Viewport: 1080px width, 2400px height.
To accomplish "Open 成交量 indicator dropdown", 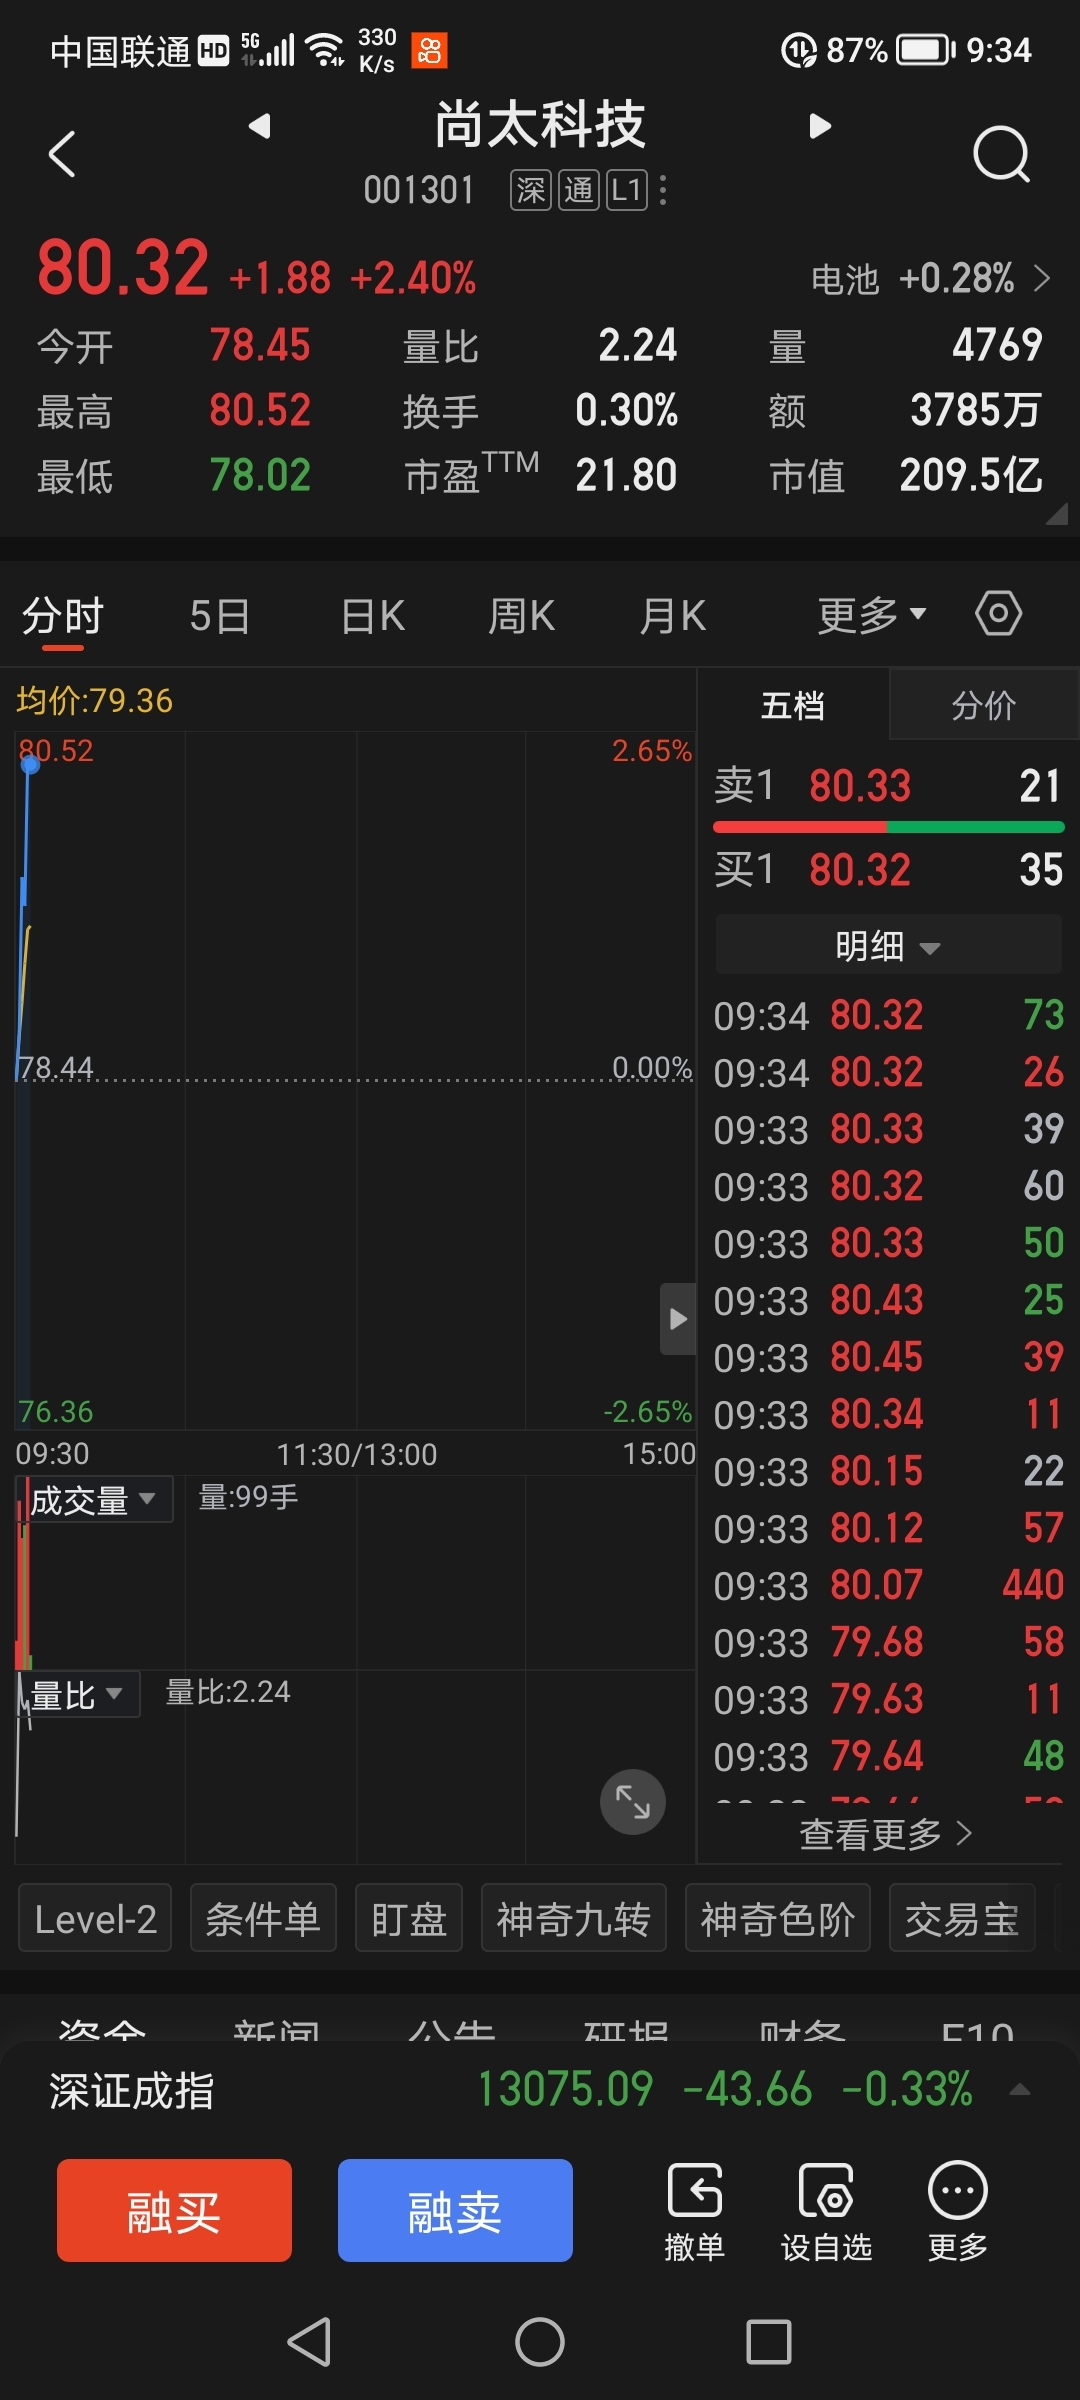I will point(92,1499).
